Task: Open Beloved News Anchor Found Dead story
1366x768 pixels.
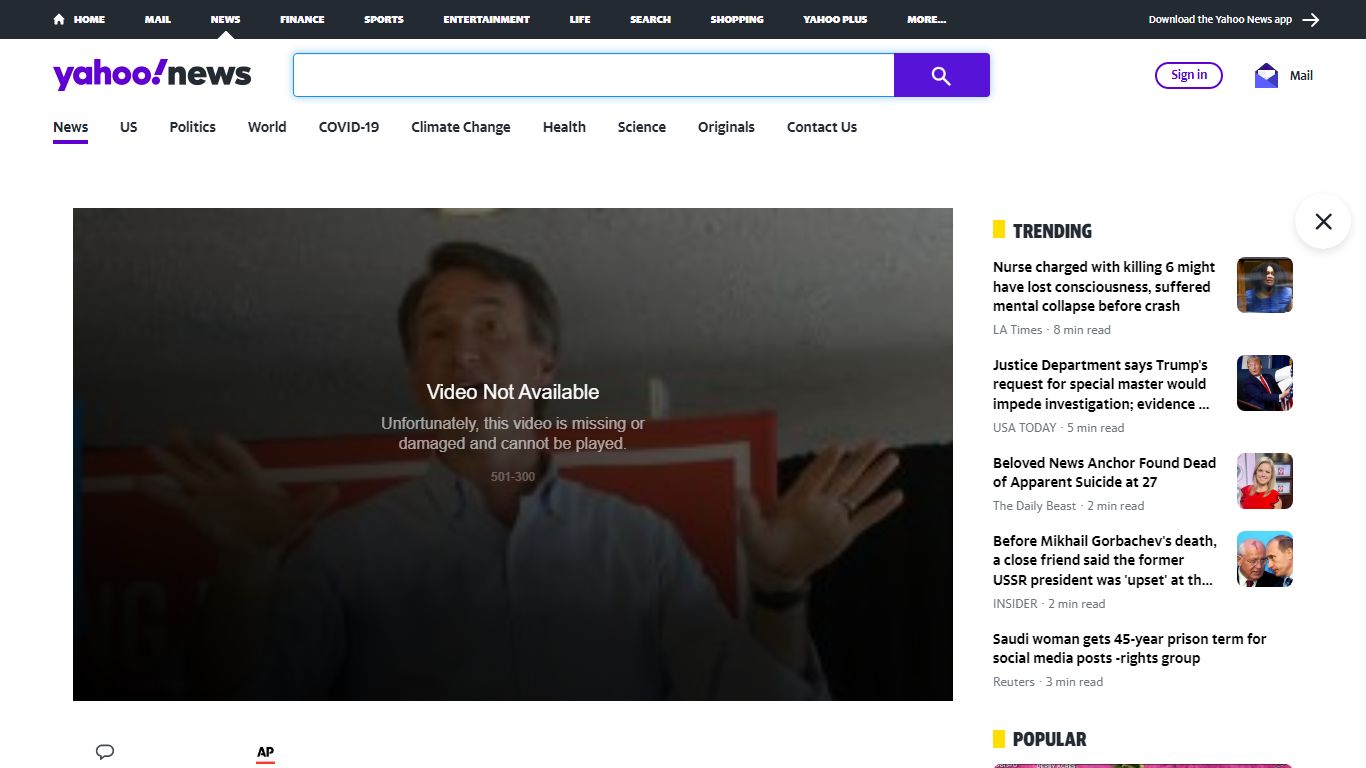Action: [x=1104, y=472]
